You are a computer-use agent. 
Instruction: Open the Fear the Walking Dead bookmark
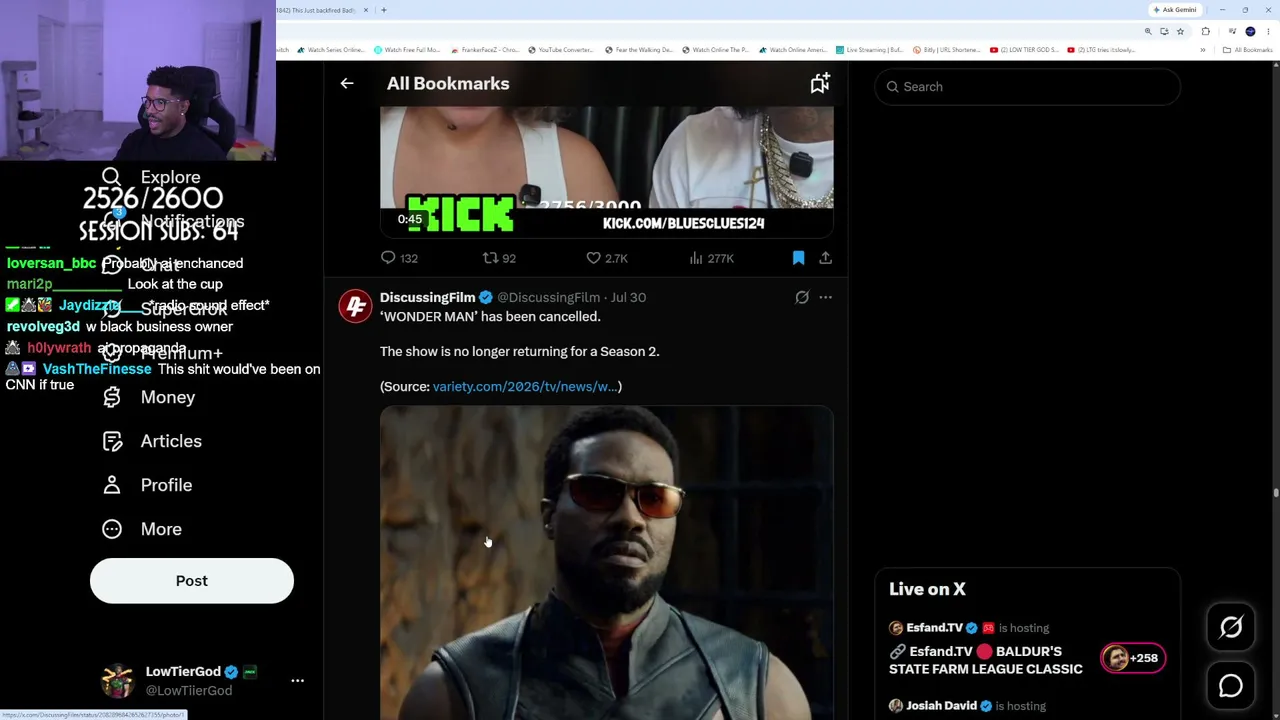point(638,50)
